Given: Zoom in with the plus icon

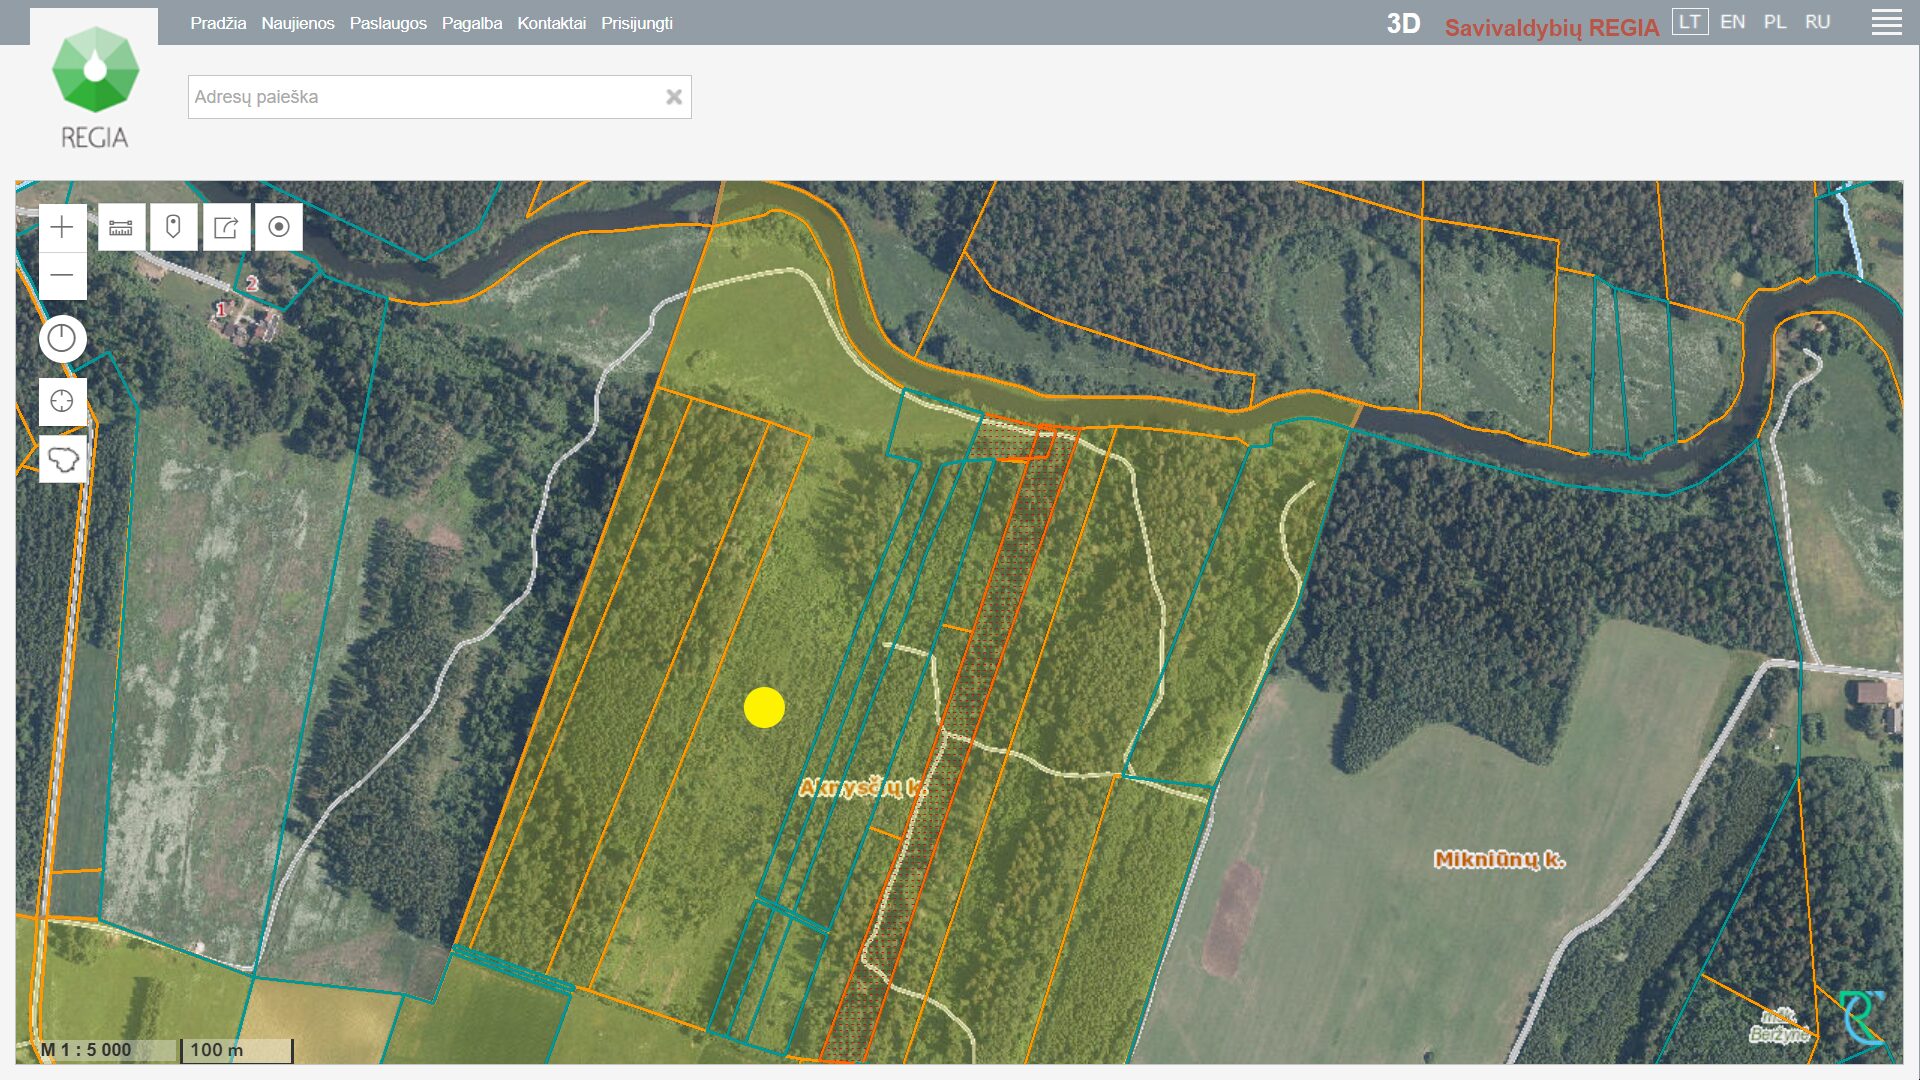Looking at the screenshot, I should (x=62, y=226).
